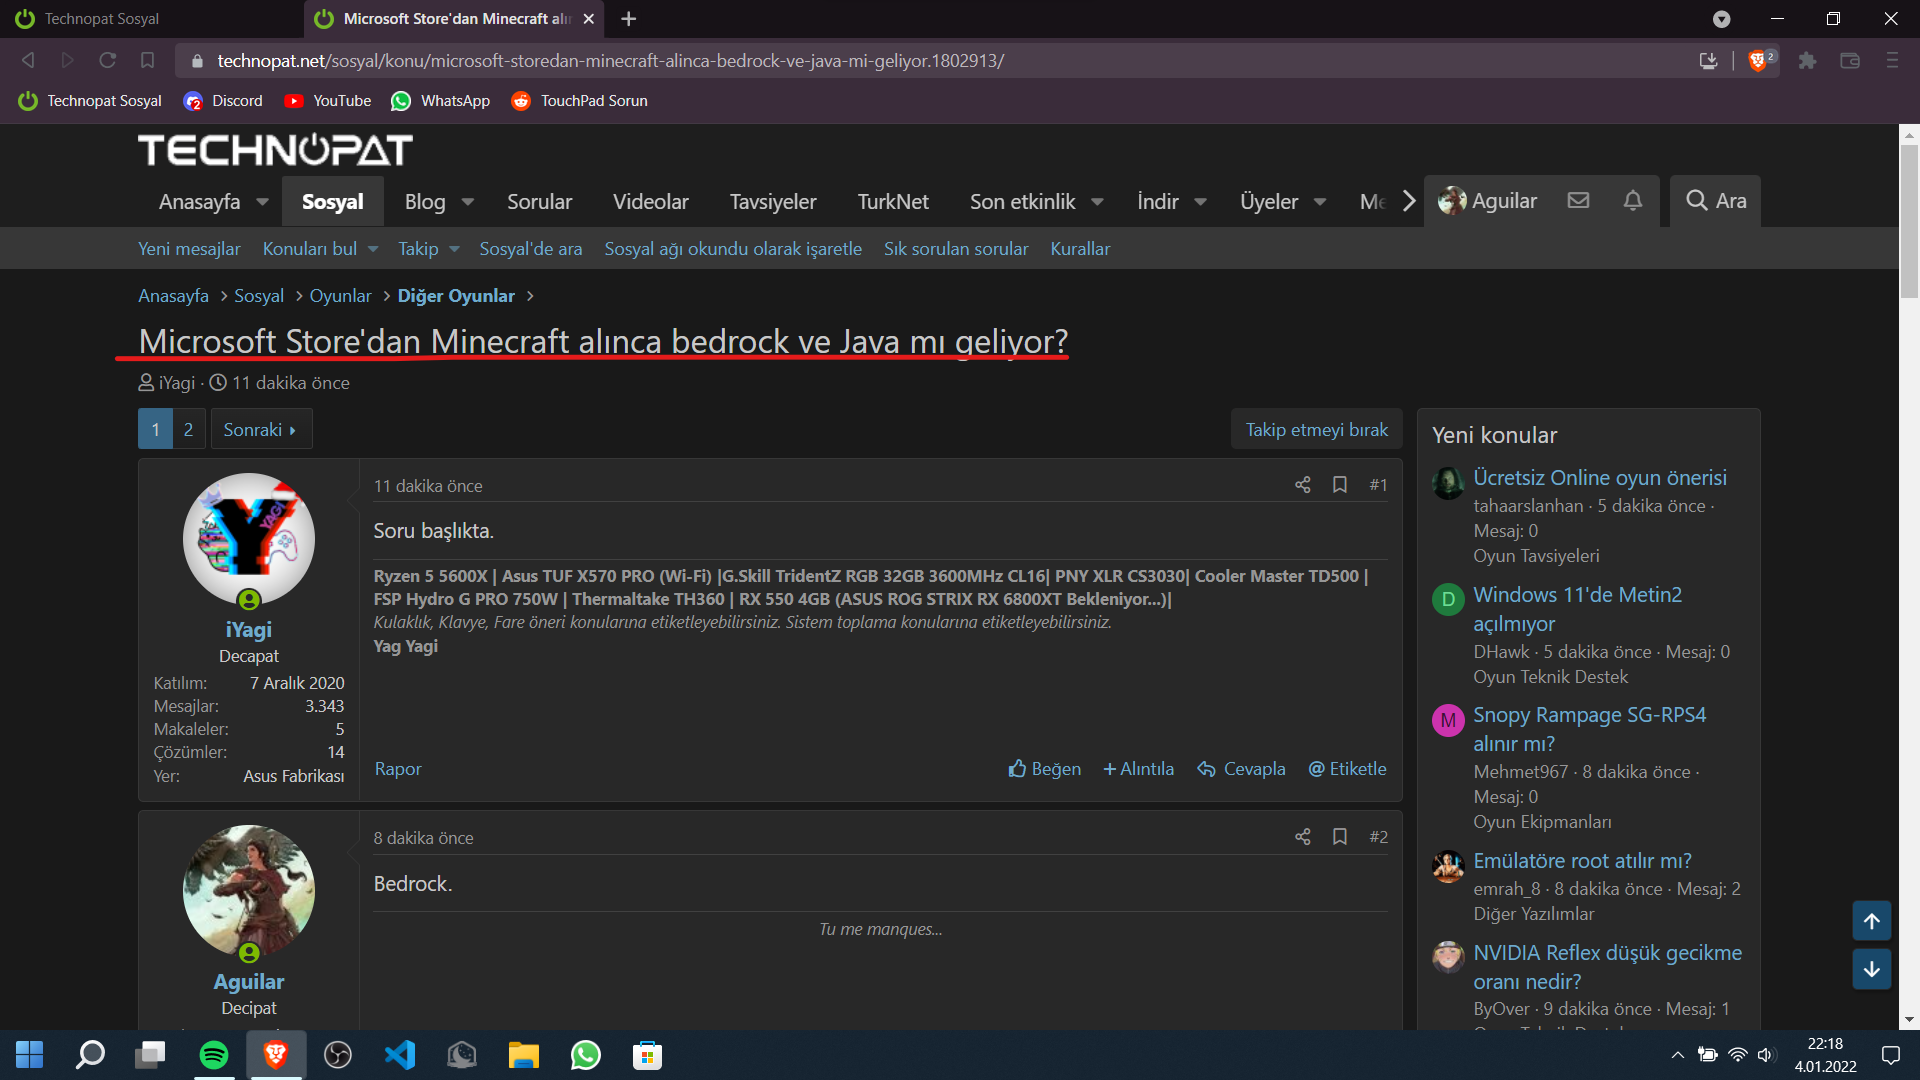Image resolution: width=1920 pixels, height=1080 pixels.
Task: Open Brave Shields icon in address bar
Action: click(x=1757, y=61)
